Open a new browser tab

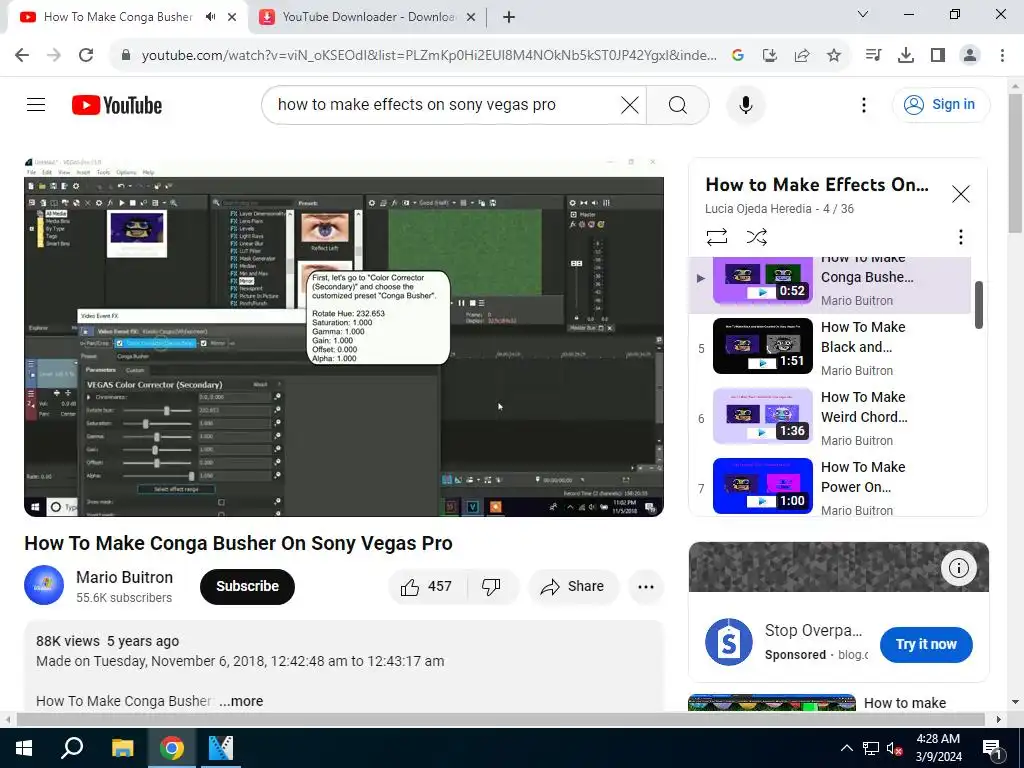point(509,17)
